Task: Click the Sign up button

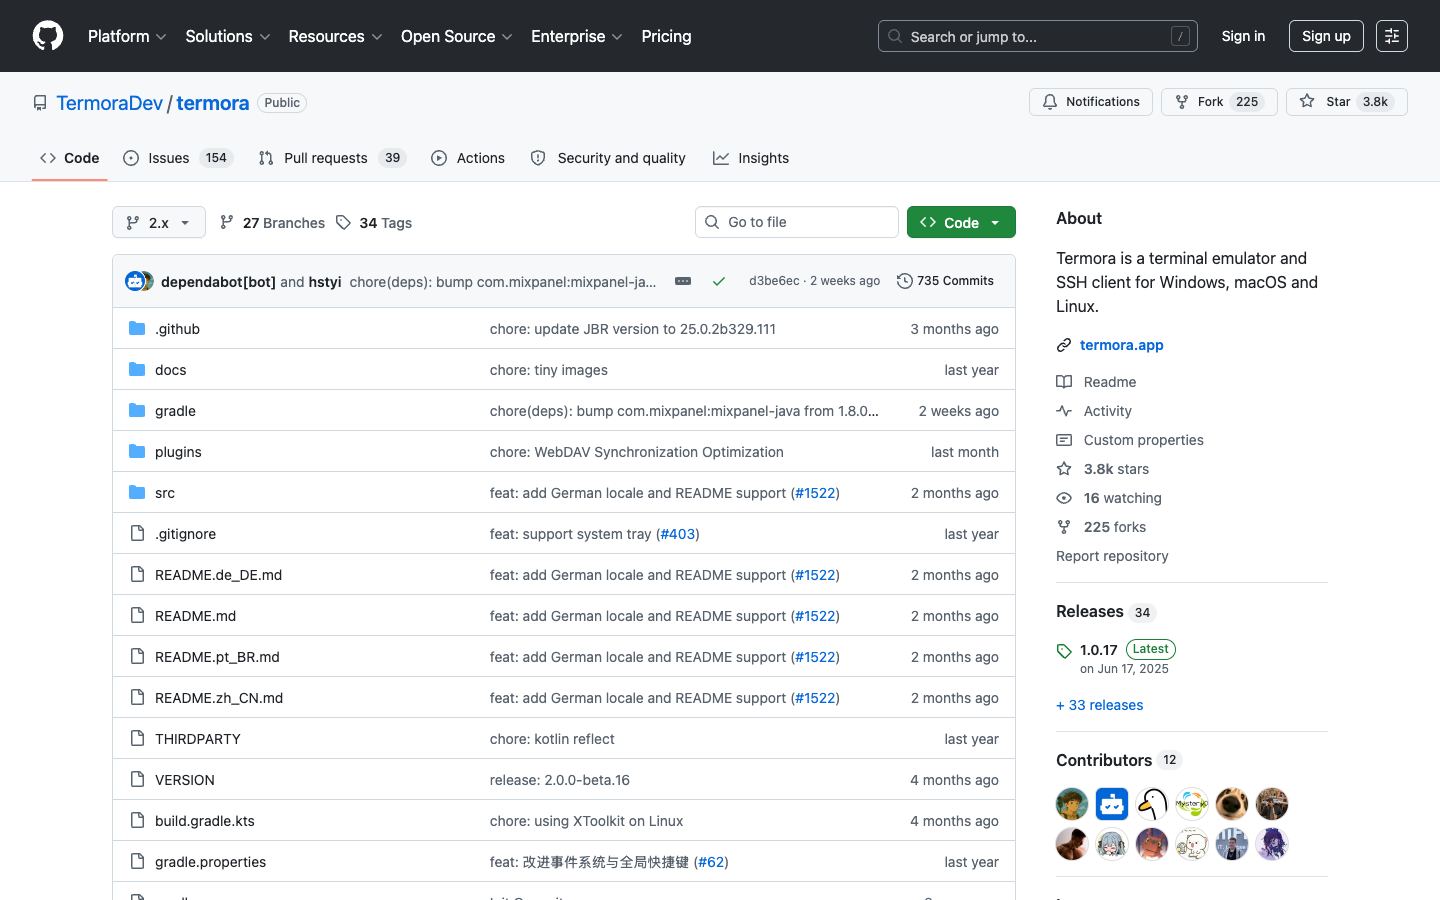Action: pyautogui.click(x=1326, y=36)
